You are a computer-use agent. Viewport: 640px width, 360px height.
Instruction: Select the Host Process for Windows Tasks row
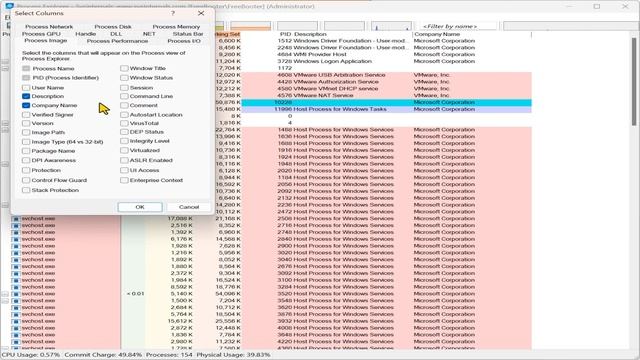[x=387, y=109]
